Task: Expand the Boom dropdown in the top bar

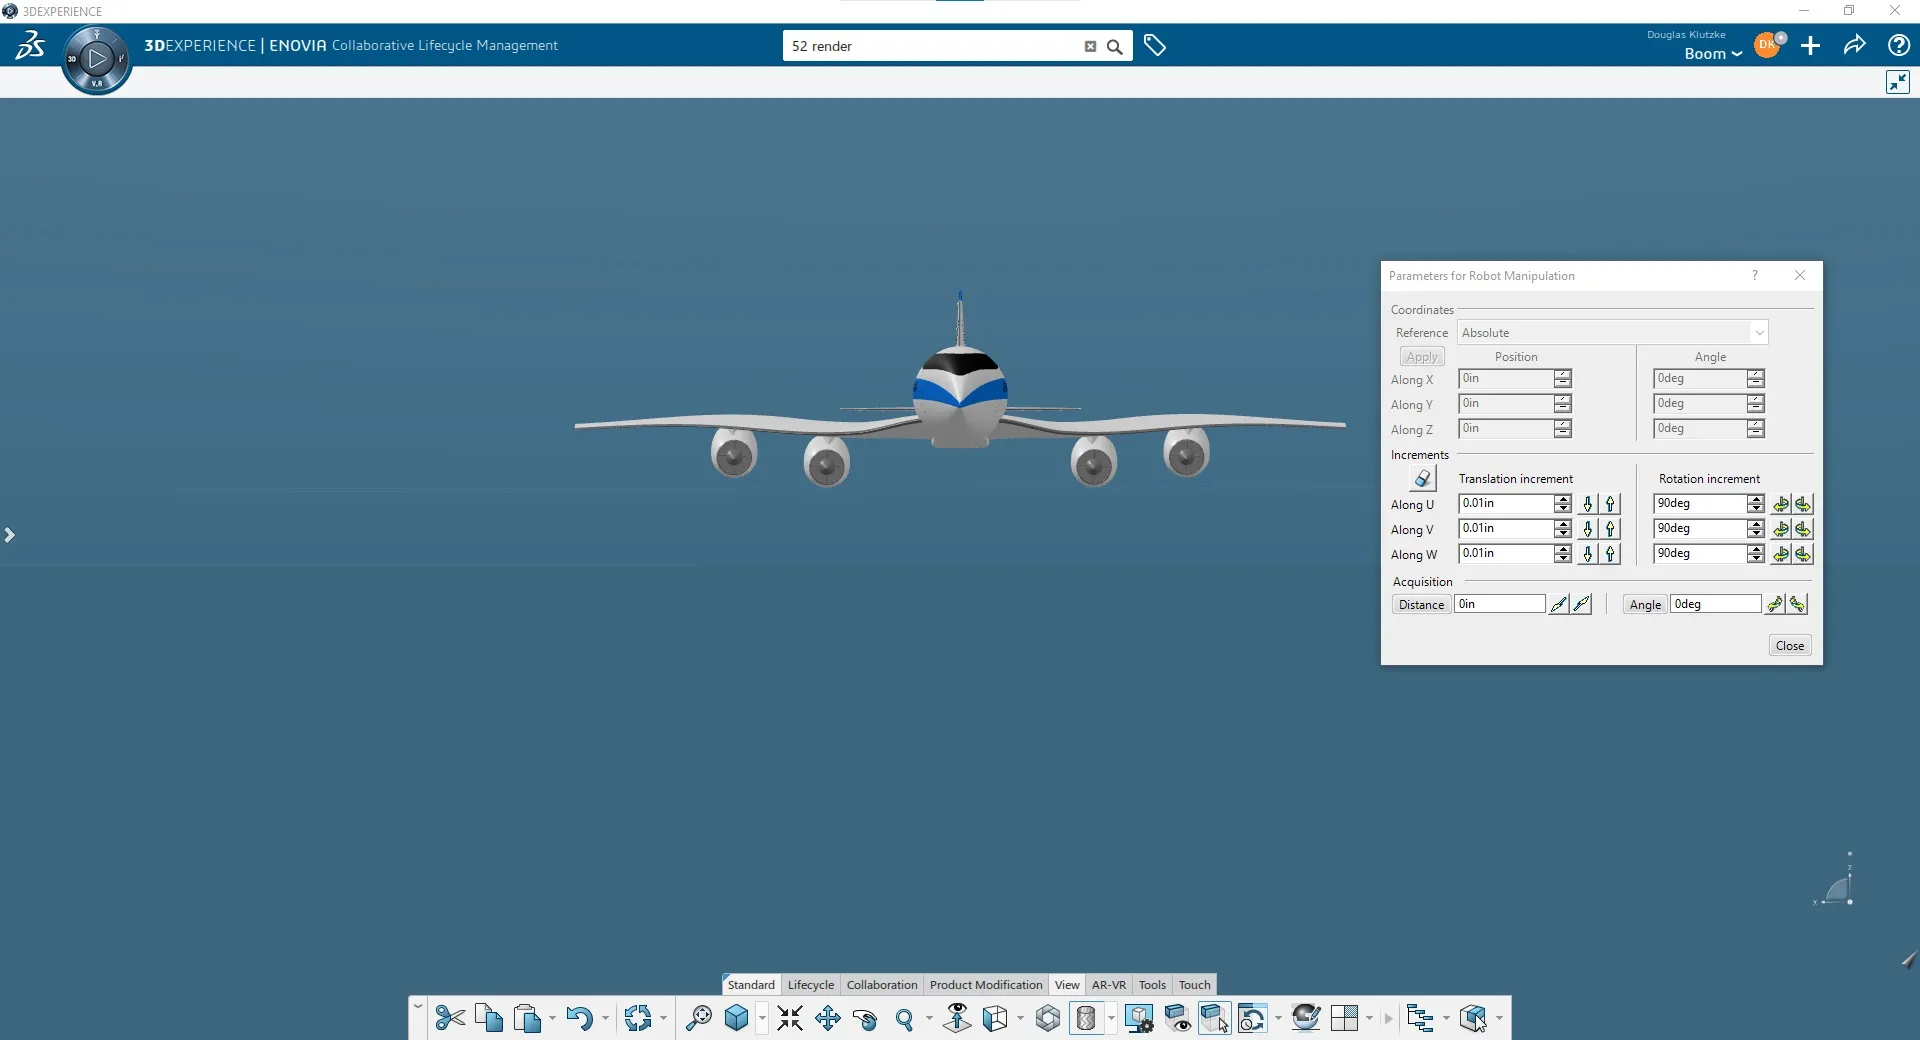Action: coord(1712,54)
